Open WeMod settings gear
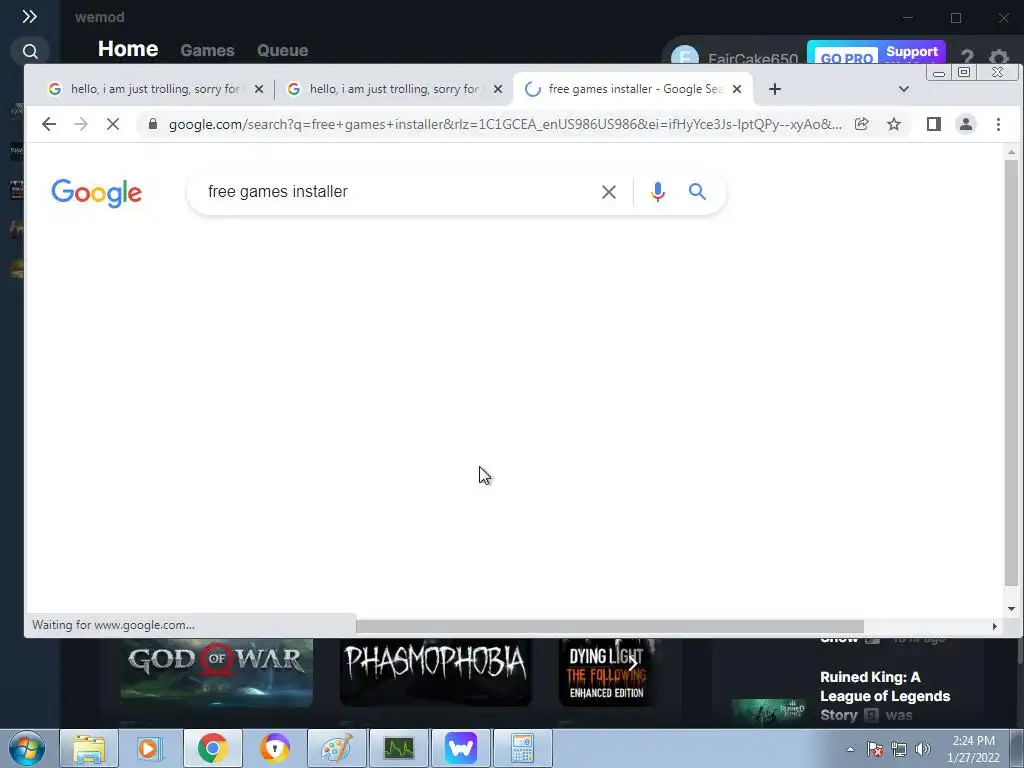Image resolution: width=1024 pixels, height=768 pixels. pyautogui.click(x=999, y=56)
